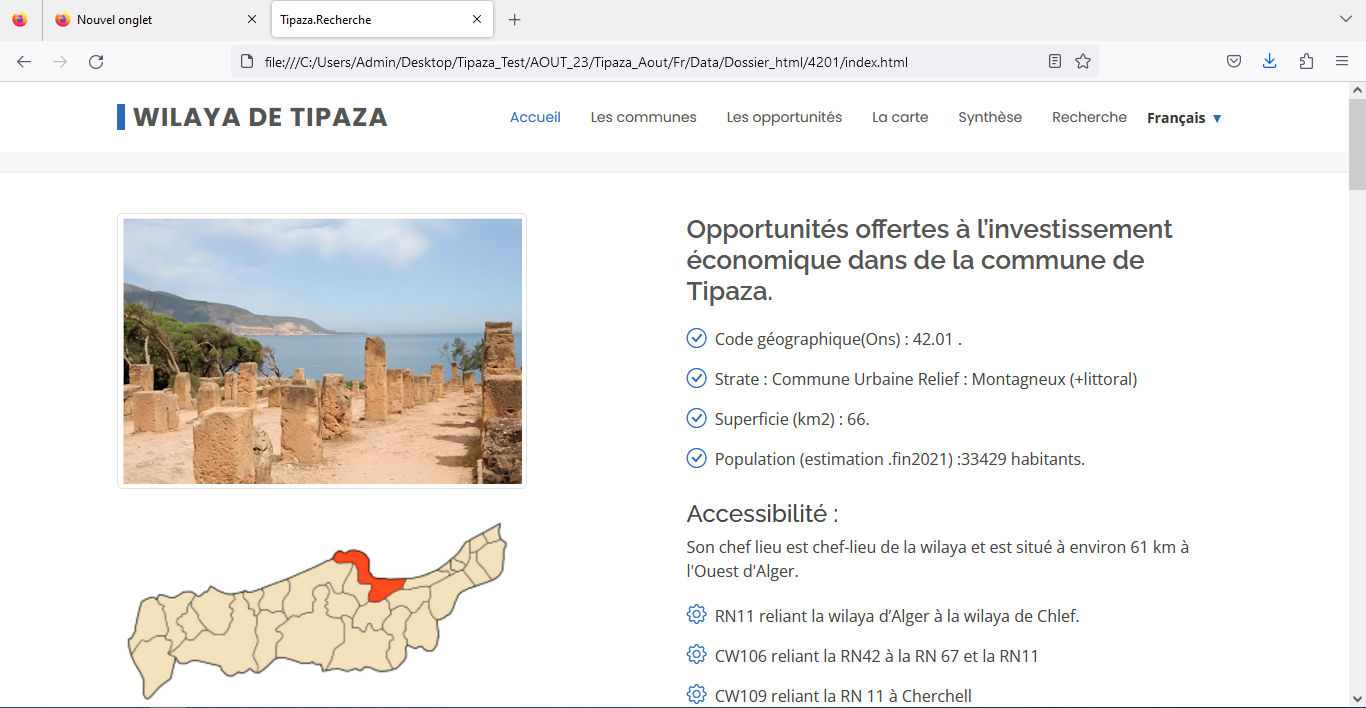Click the Recherche navigation link
This screenshot has height=708, width=1366.
point(1089,117)
